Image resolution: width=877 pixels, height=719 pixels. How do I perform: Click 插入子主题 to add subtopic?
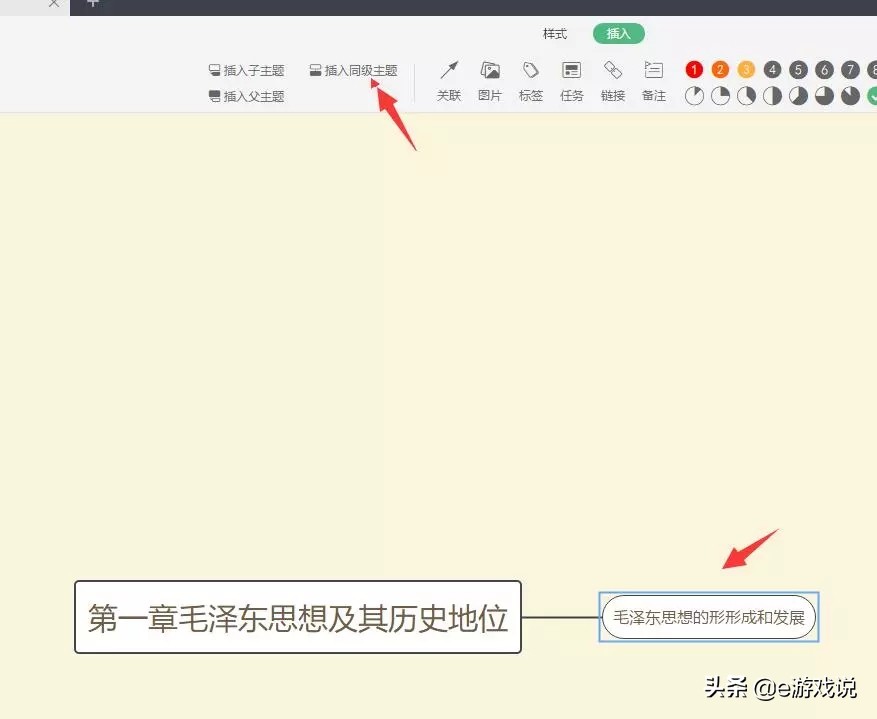(x=246, y=71)
